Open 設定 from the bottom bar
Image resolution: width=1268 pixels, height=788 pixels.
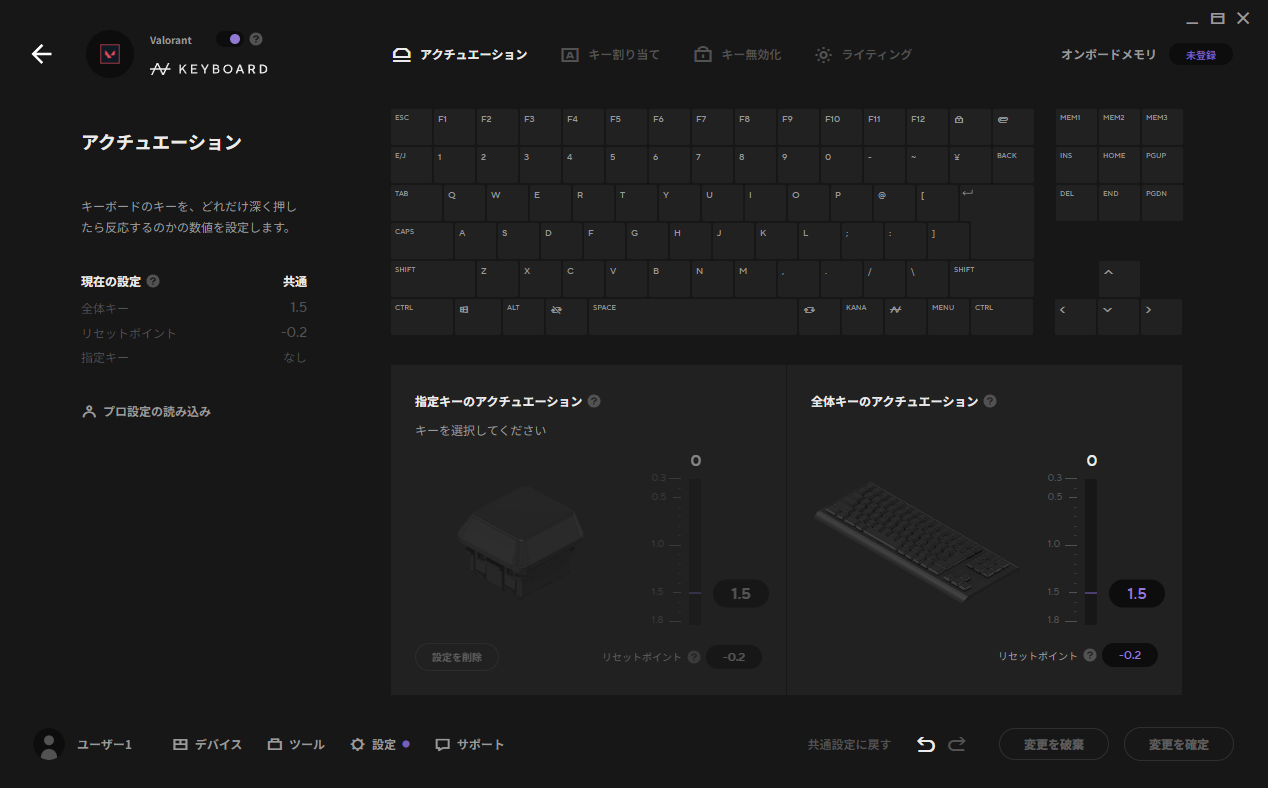[374, 745]
